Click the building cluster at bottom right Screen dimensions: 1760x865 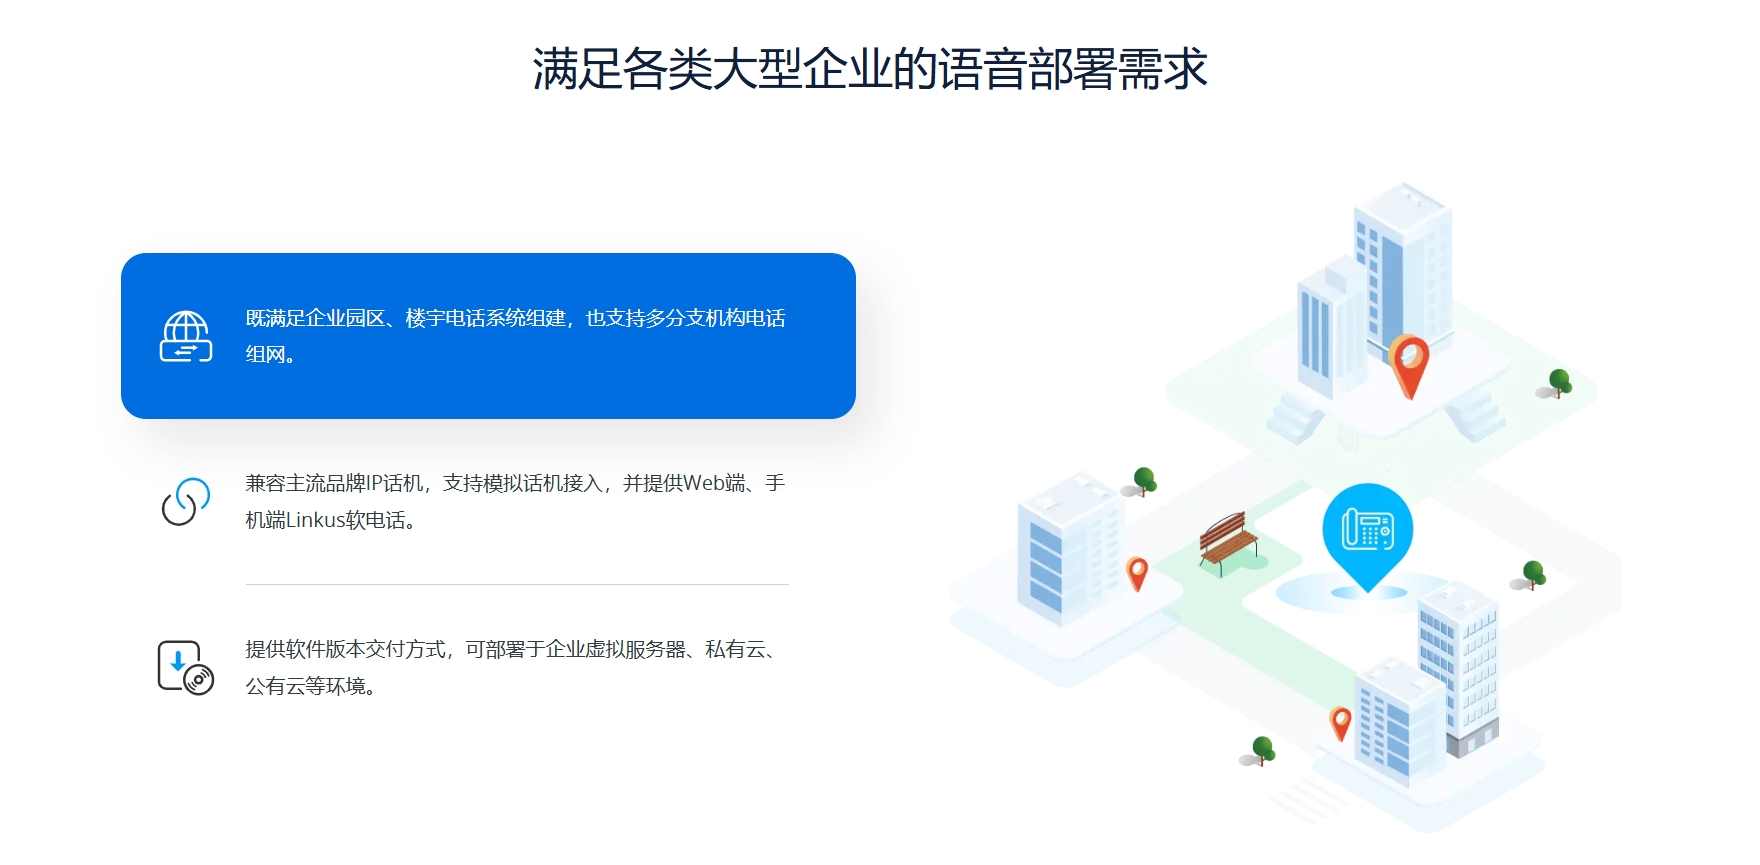1430,690
